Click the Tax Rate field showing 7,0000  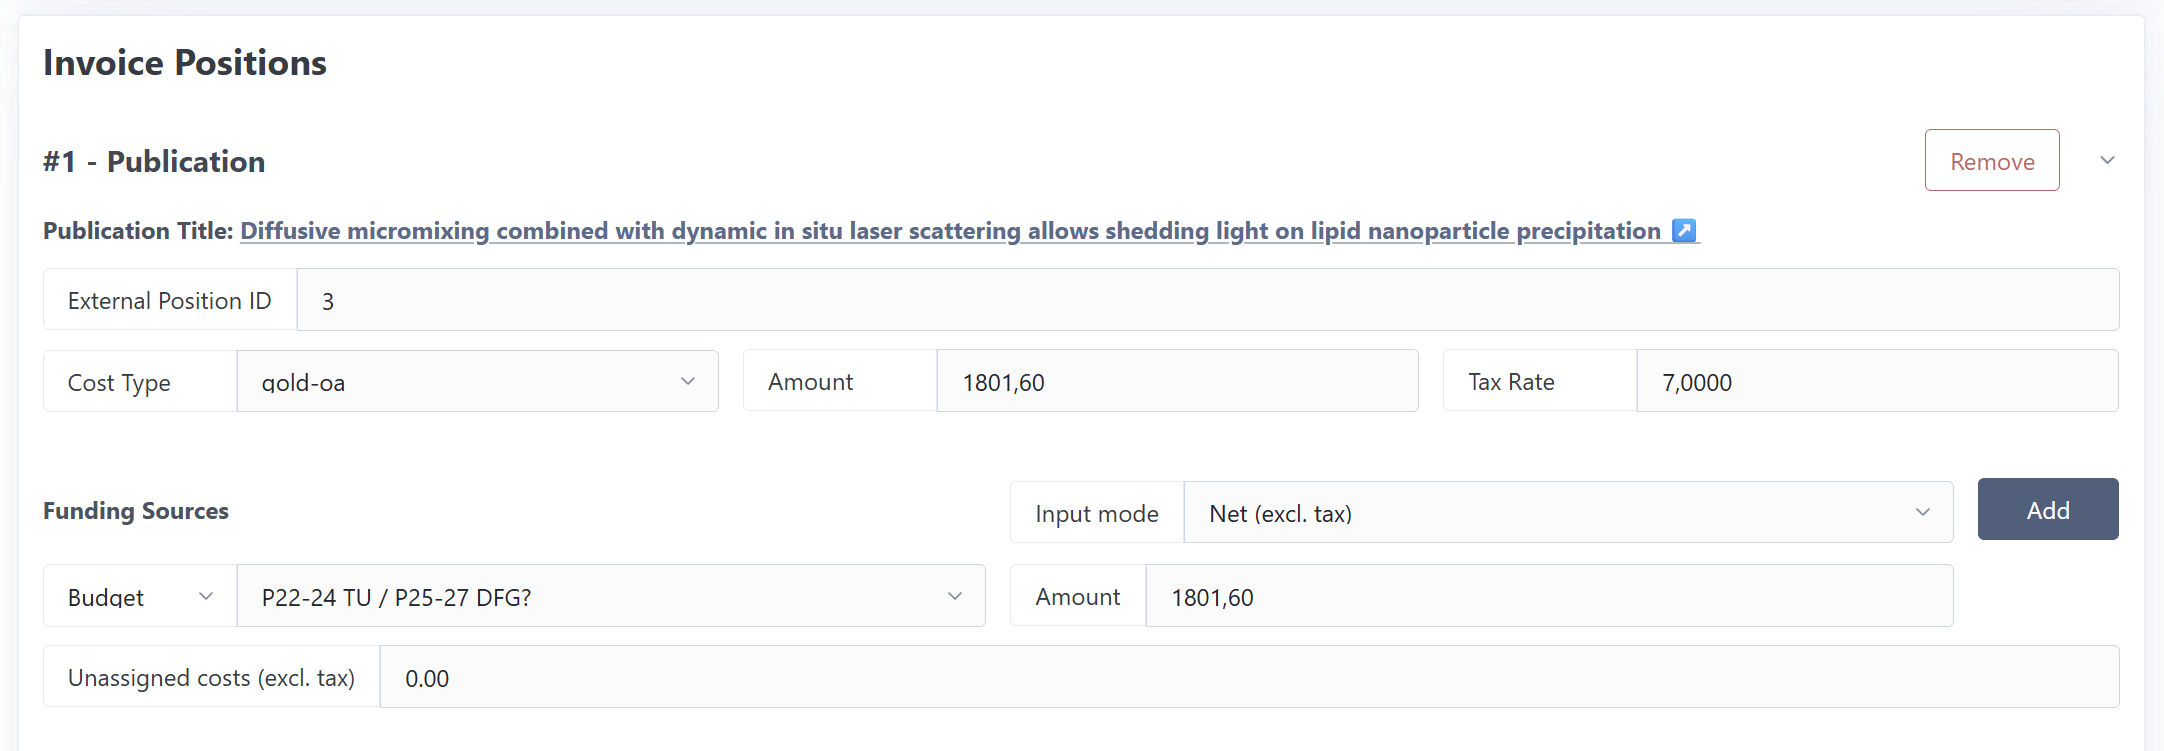point(1876,382)
